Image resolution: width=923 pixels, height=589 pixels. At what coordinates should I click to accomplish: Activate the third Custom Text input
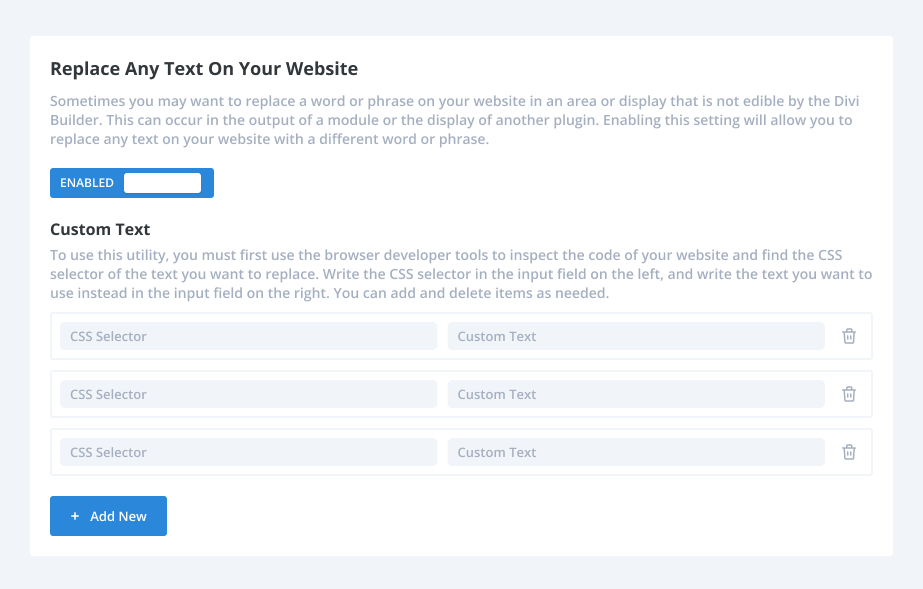(636, 452)
